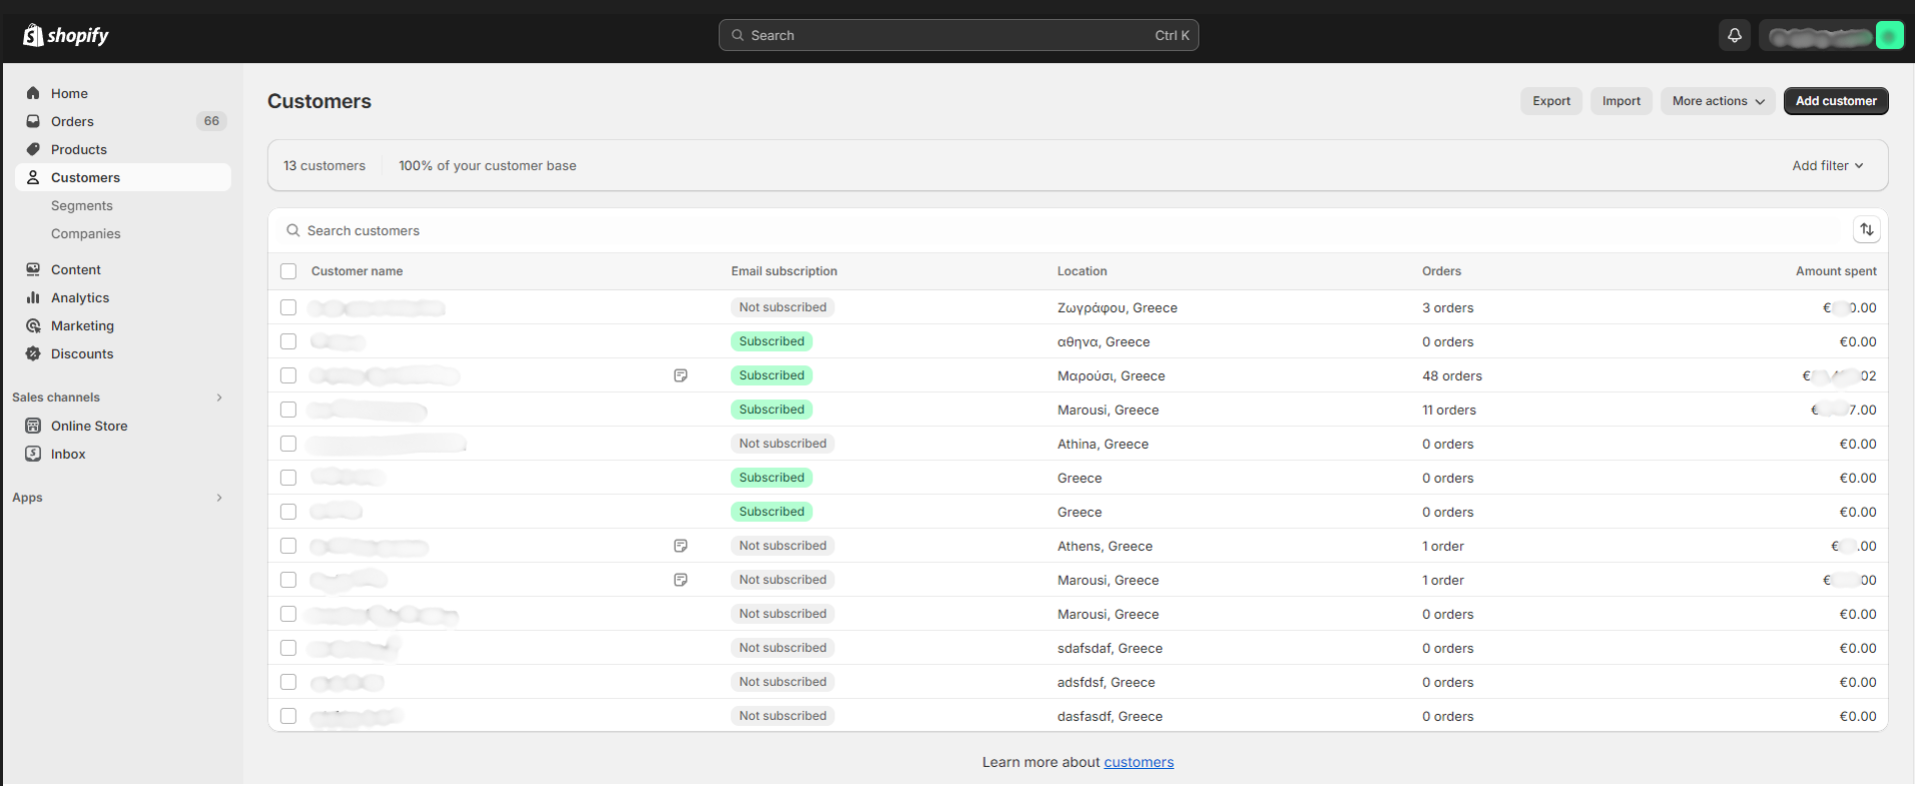The width and height of the screenshot is (1915, 786).
Task: Click the Home icon in sidebar
Action: click(x=33, y=93)
